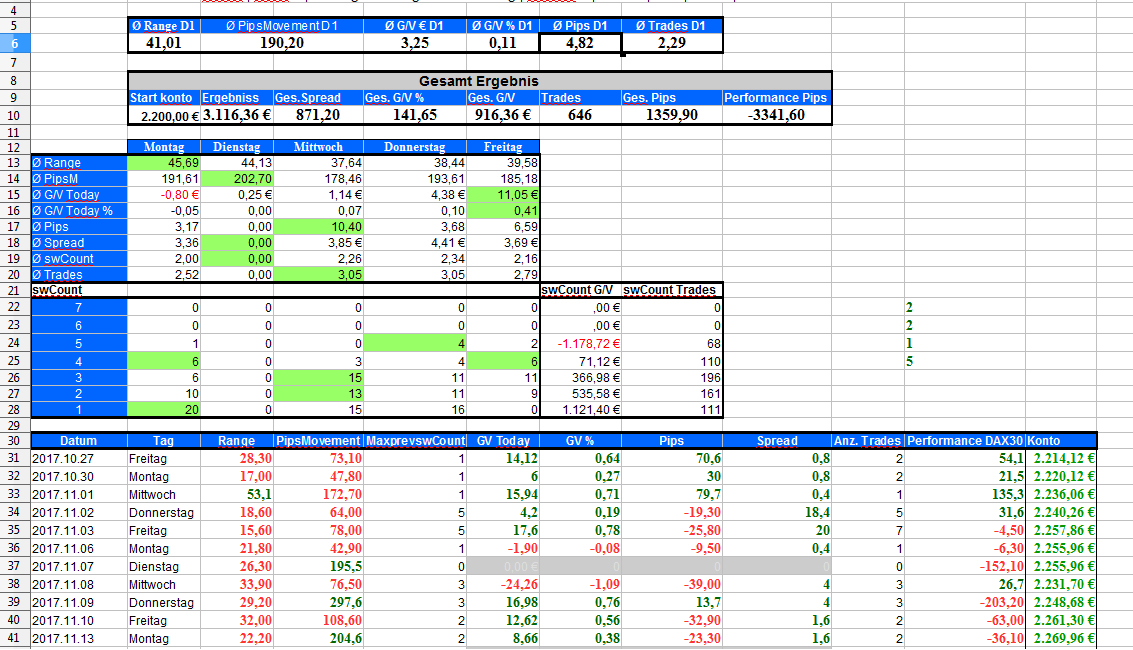
Task: Click row header number 30
Action: [x=14, y=440]
